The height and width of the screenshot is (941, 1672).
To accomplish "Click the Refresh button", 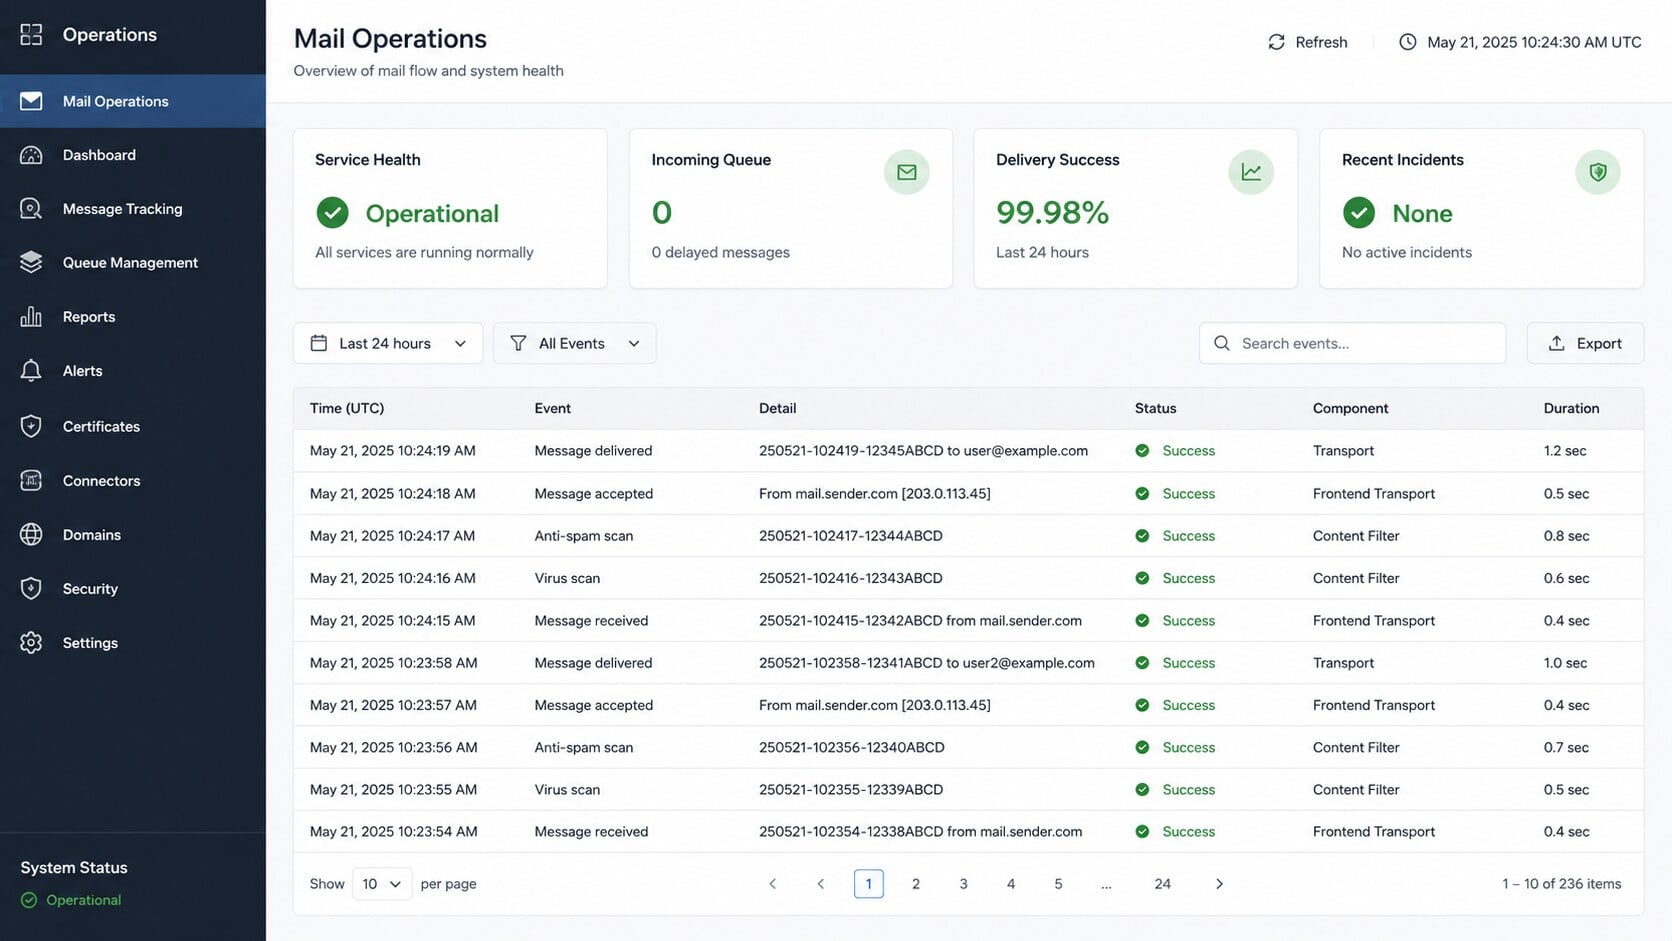I will 1308,42.
